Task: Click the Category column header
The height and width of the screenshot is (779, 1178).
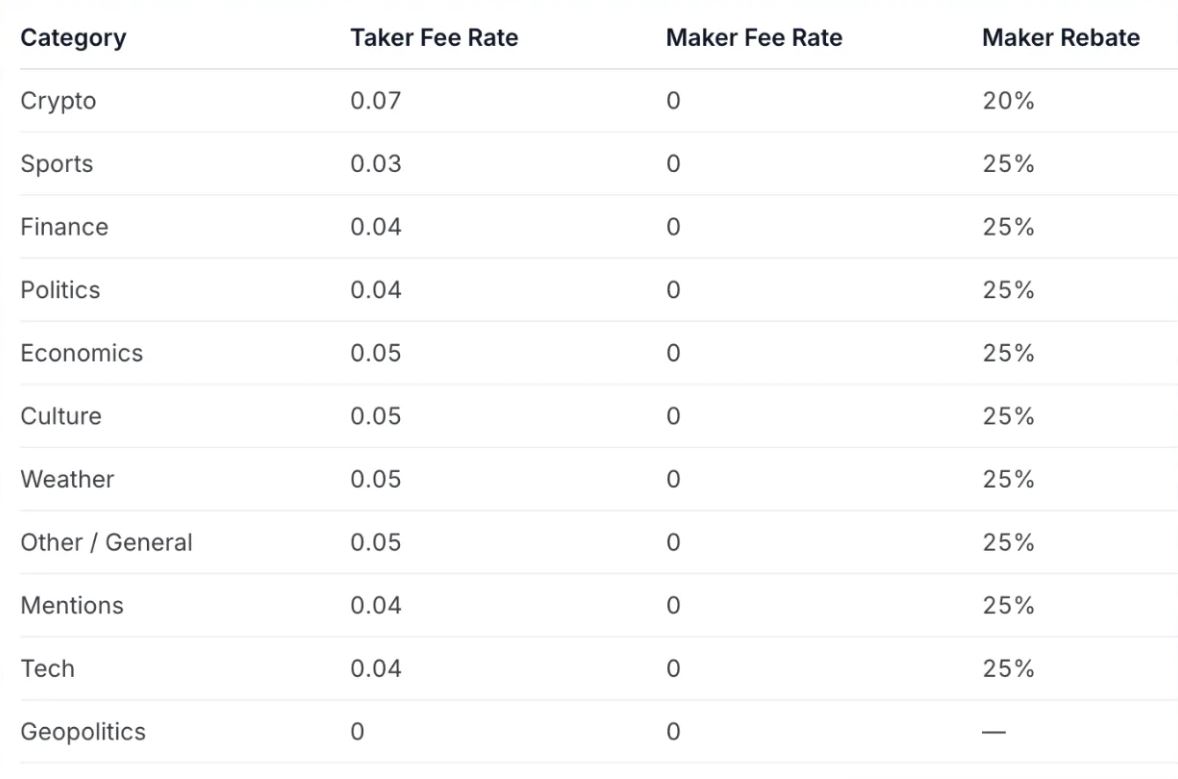Action: [x=73, y=38]
